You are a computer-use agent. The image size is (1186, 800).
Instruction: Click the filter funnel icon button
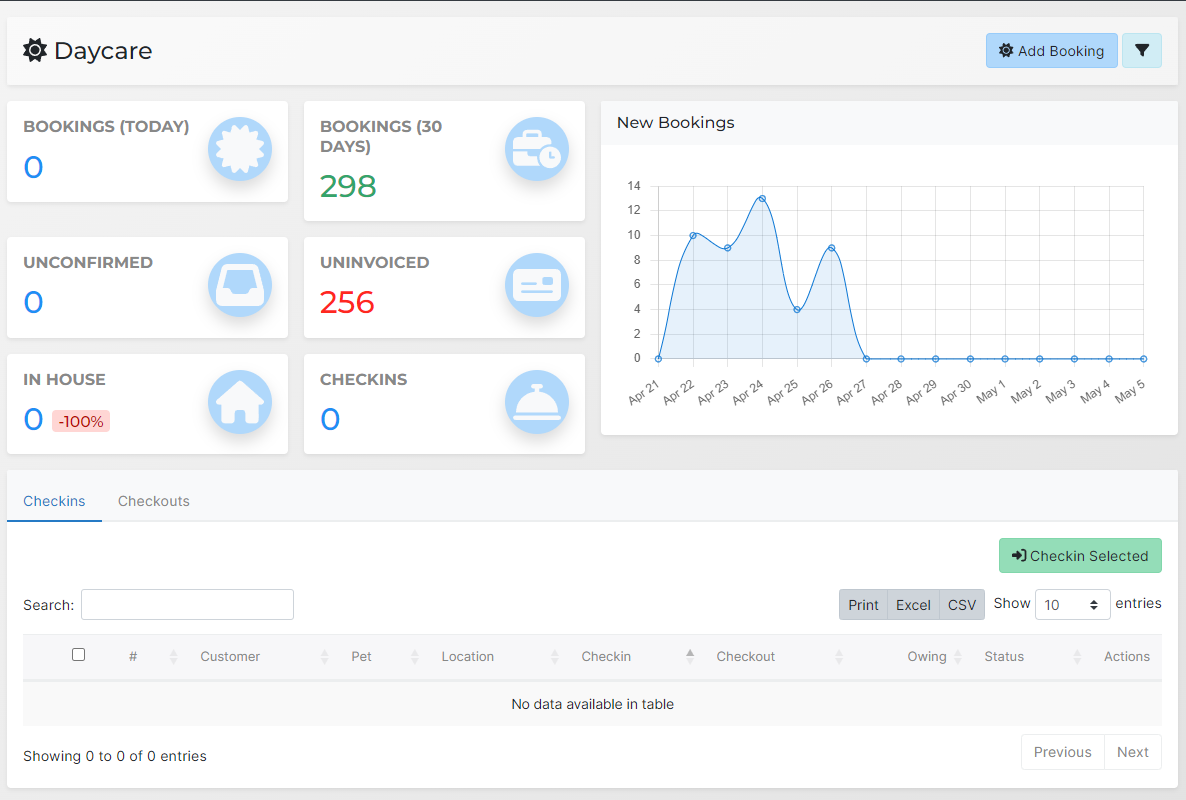point(1141,51)
